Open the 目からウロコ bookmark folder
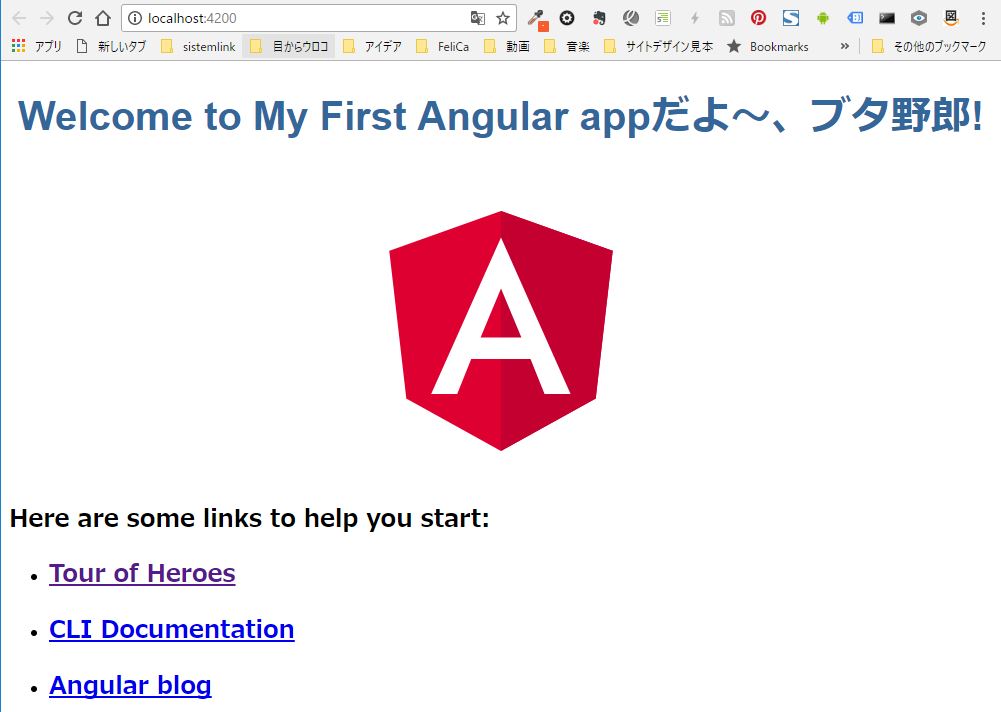The width and height of the screenshot is (1001, 712). [289, 46]
